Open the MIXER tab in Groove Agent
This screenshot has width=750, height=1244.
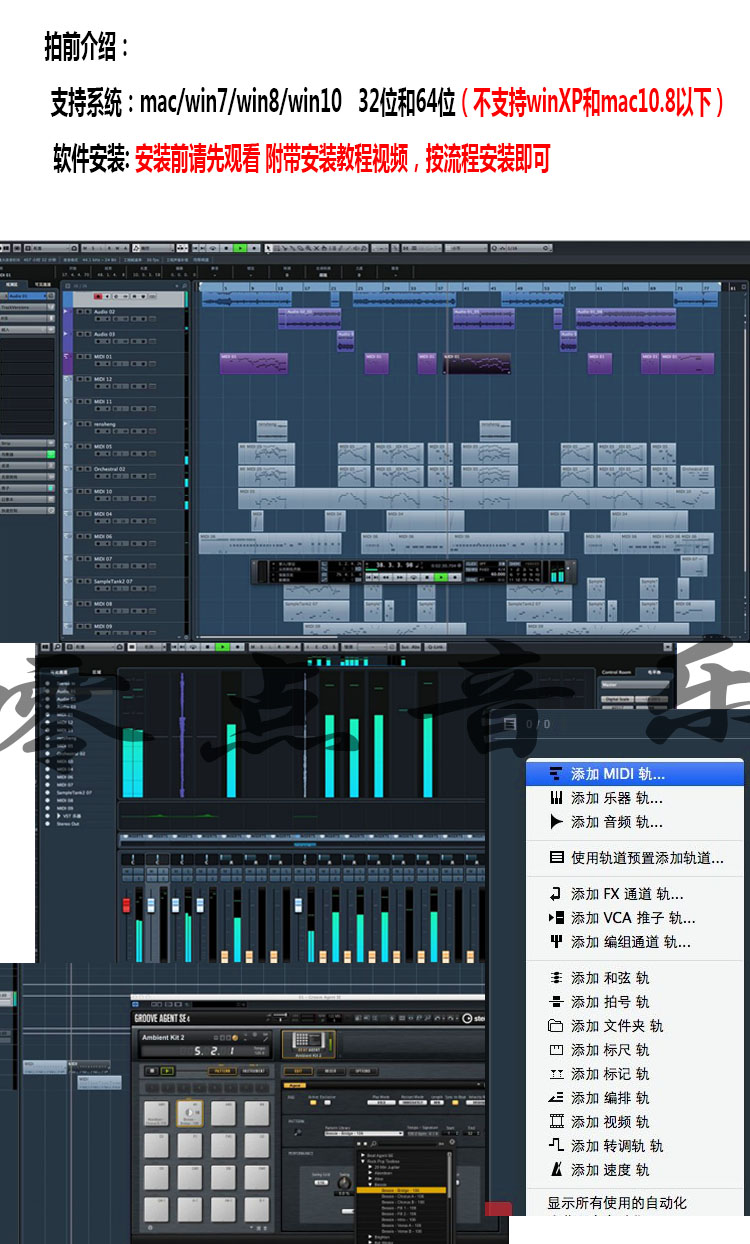click(x=330, y=1071)
